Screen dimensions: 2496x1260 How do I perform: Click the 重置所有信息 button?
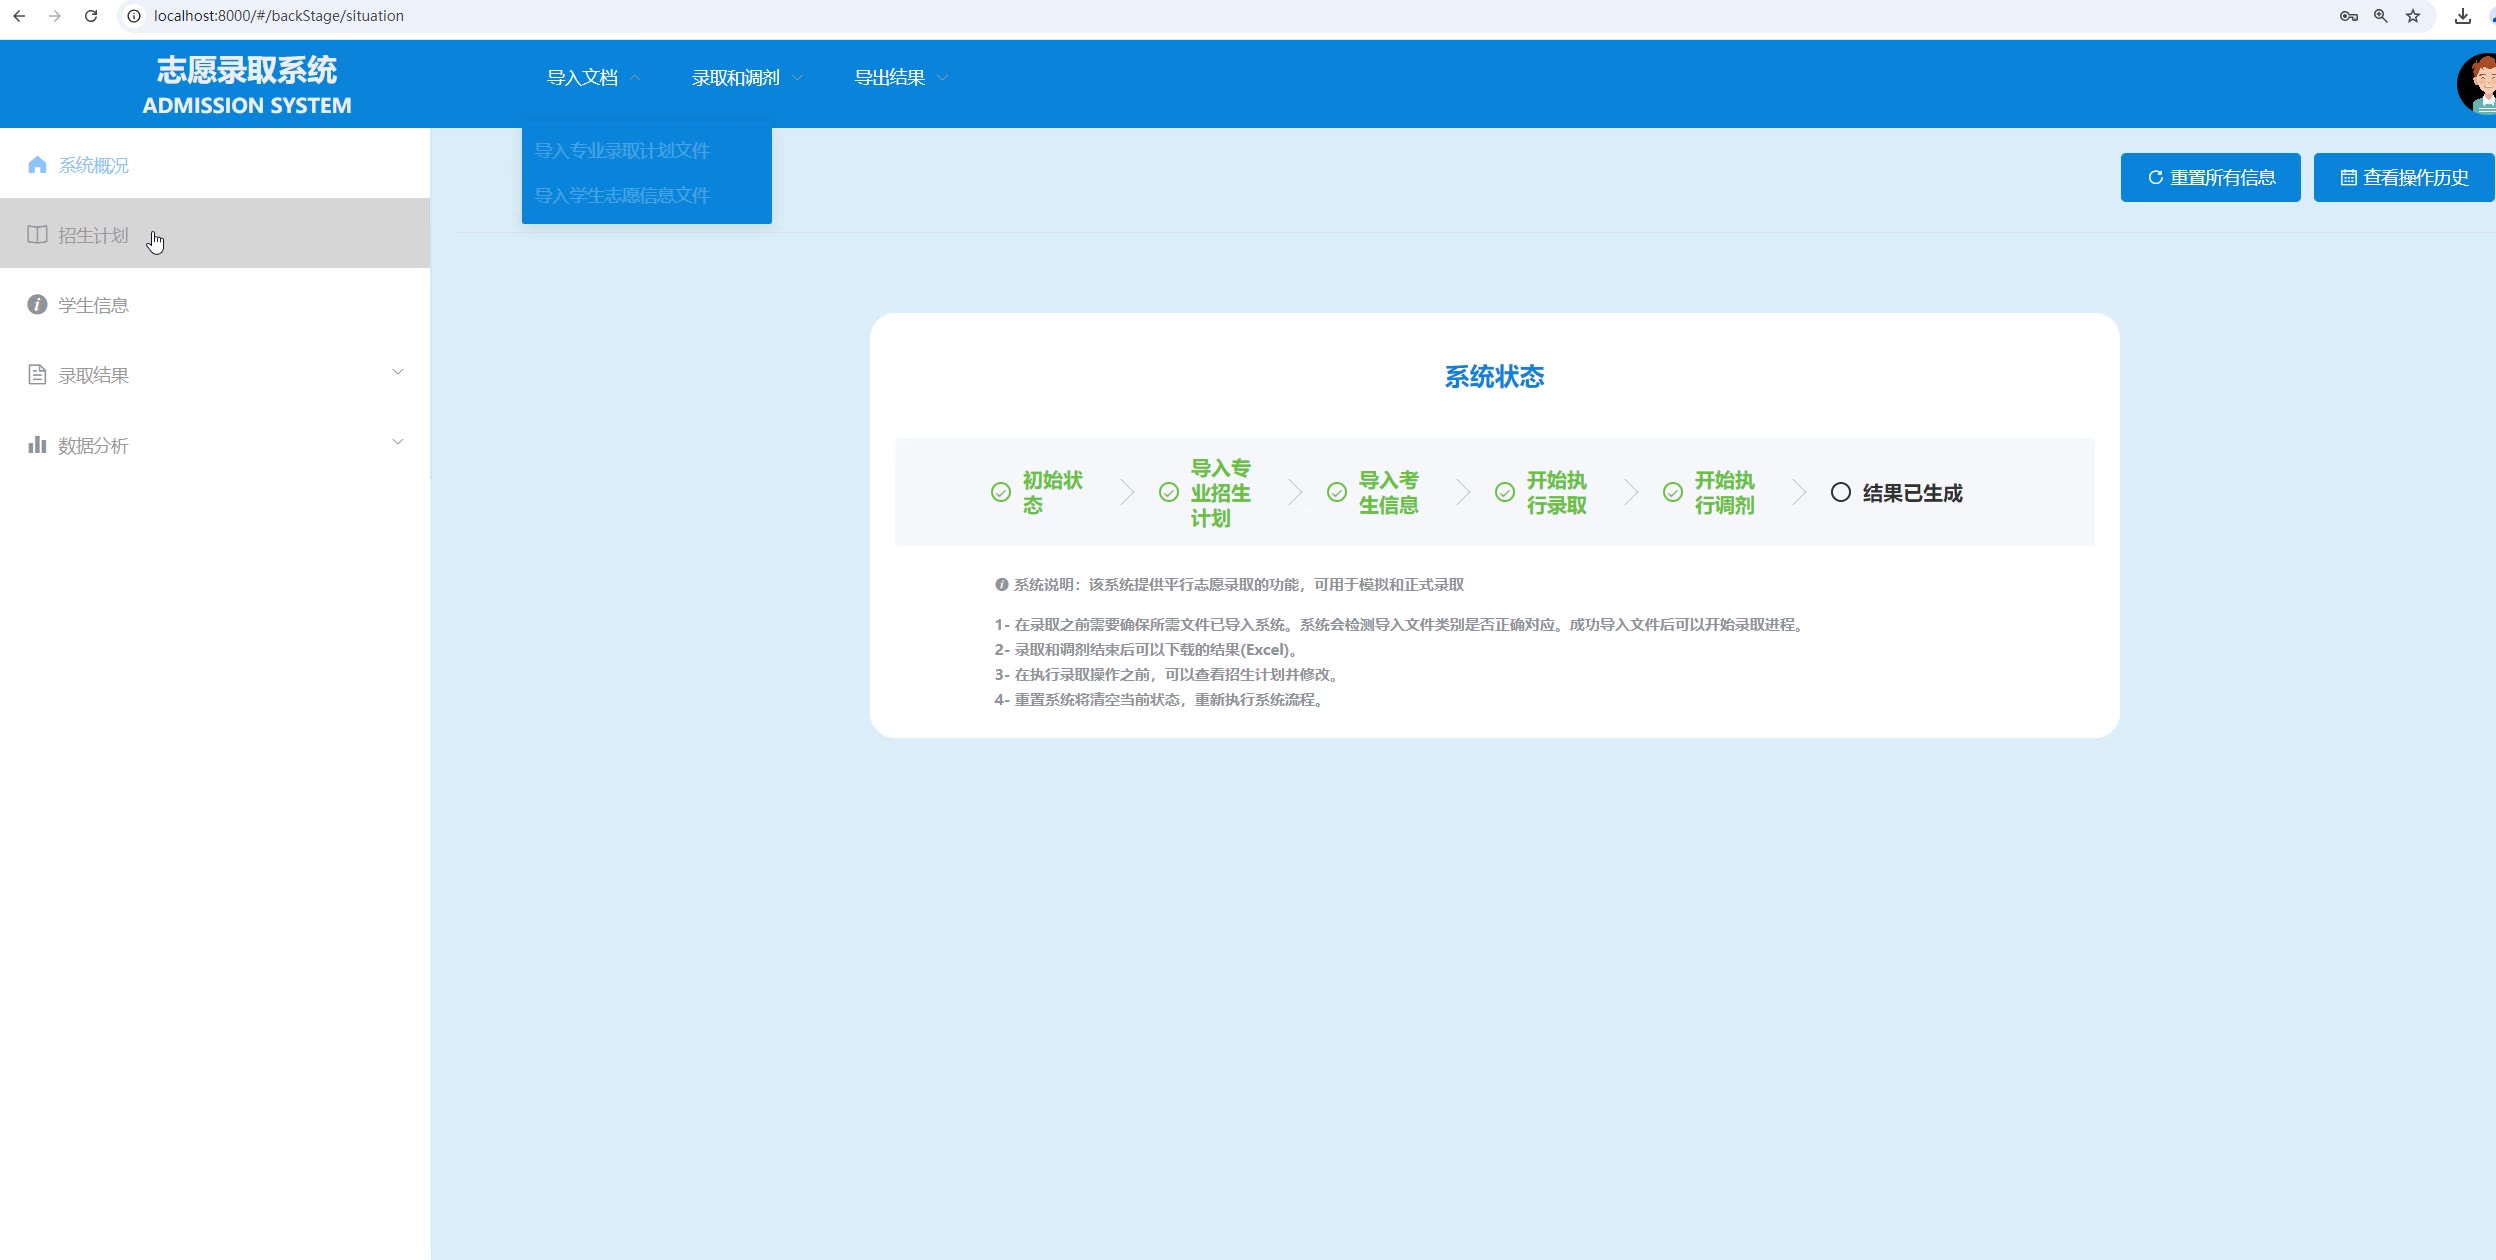pos(2210,178)
